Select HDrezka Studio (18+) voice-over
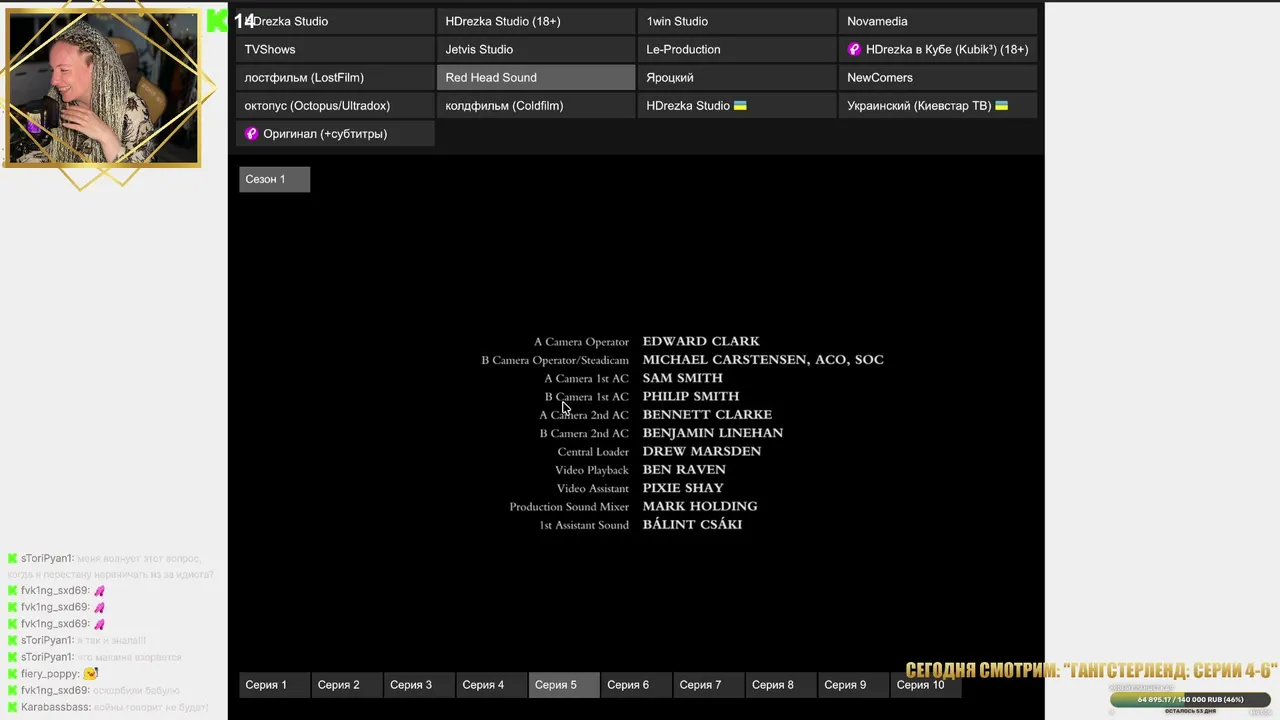The image size is (1280, 720). pos(536,21)
